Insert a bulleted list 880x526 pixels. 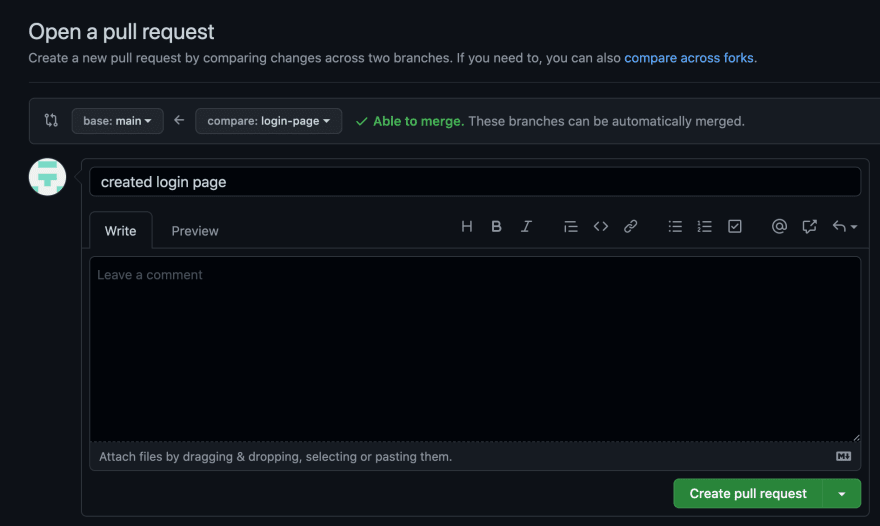pyautogui.click(x=675, y=226)
